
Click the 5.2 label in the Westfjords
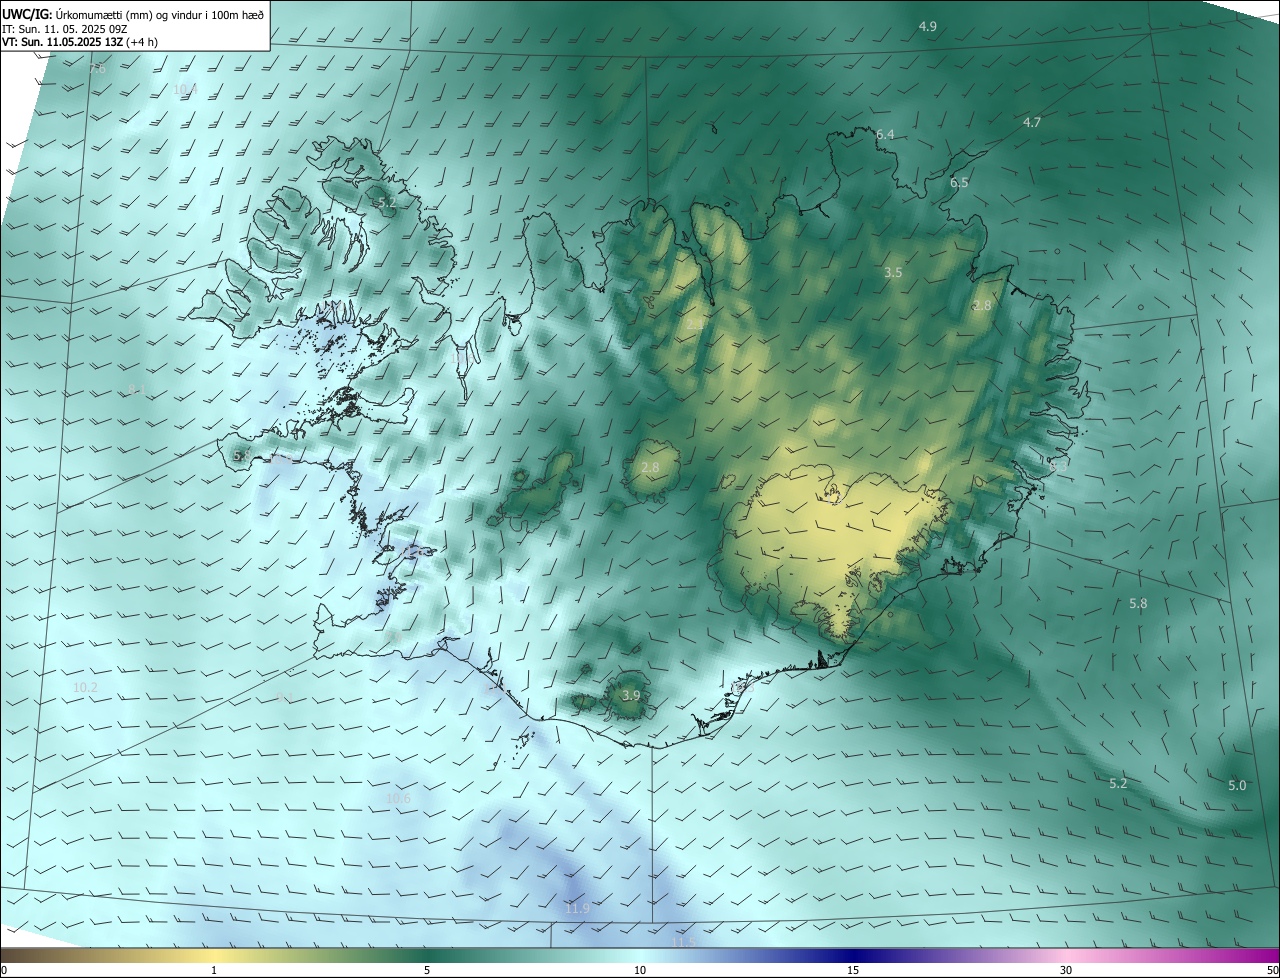coord(386,203)
